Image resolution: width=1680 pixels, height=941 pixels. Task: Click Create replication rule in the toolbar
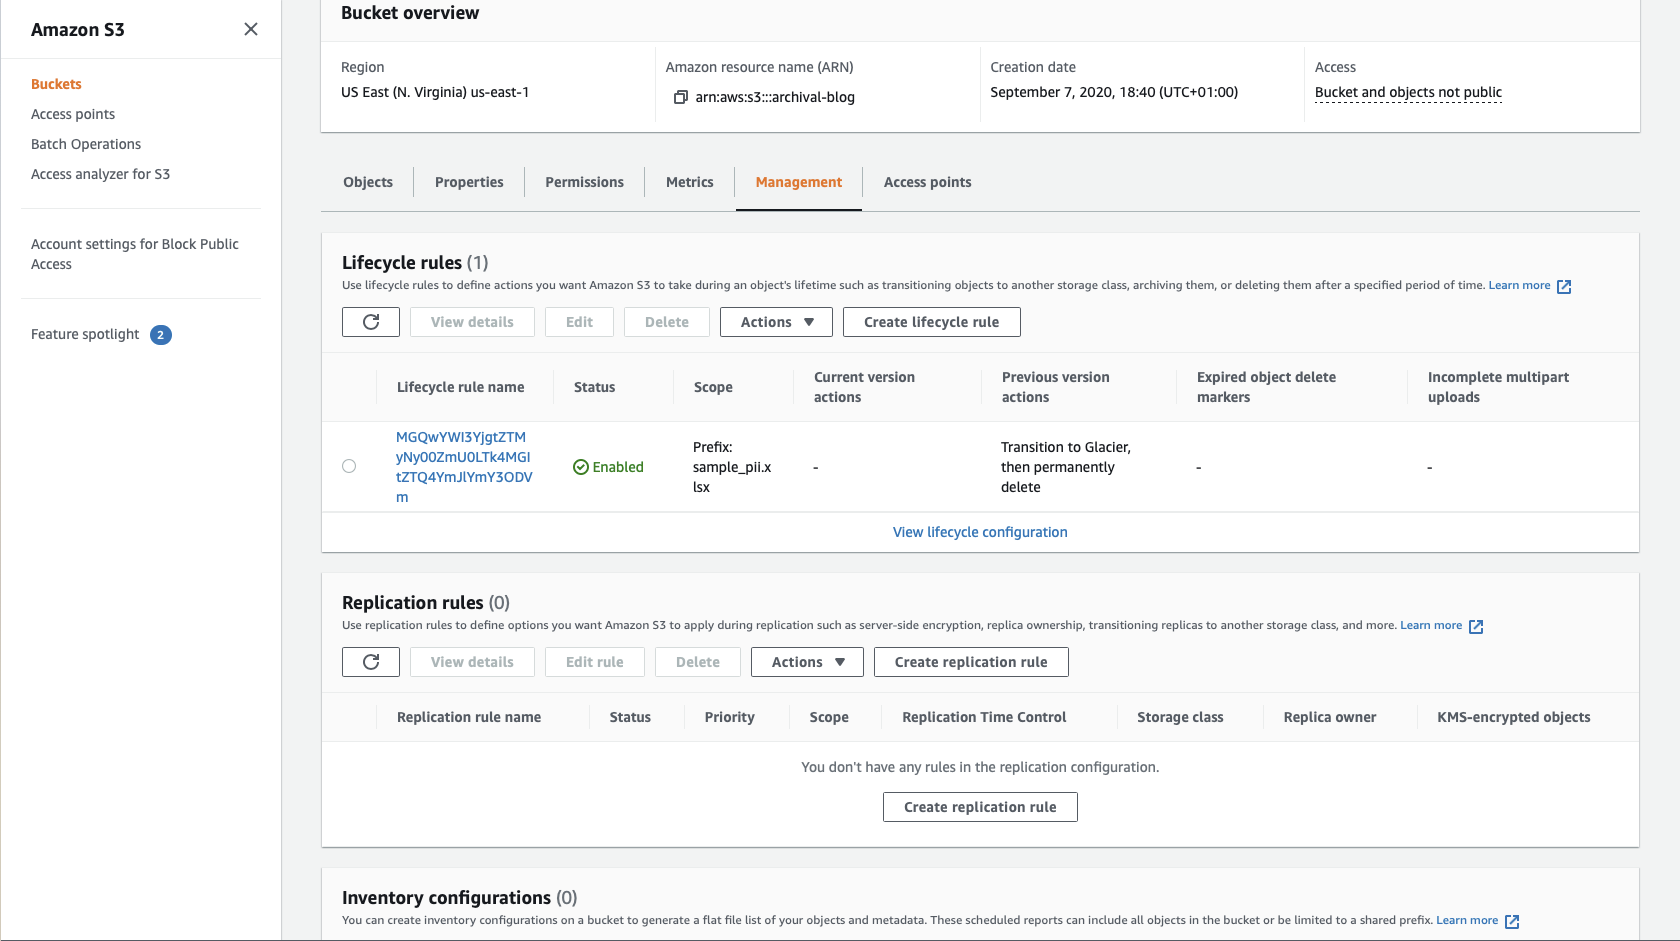(971, 662)
